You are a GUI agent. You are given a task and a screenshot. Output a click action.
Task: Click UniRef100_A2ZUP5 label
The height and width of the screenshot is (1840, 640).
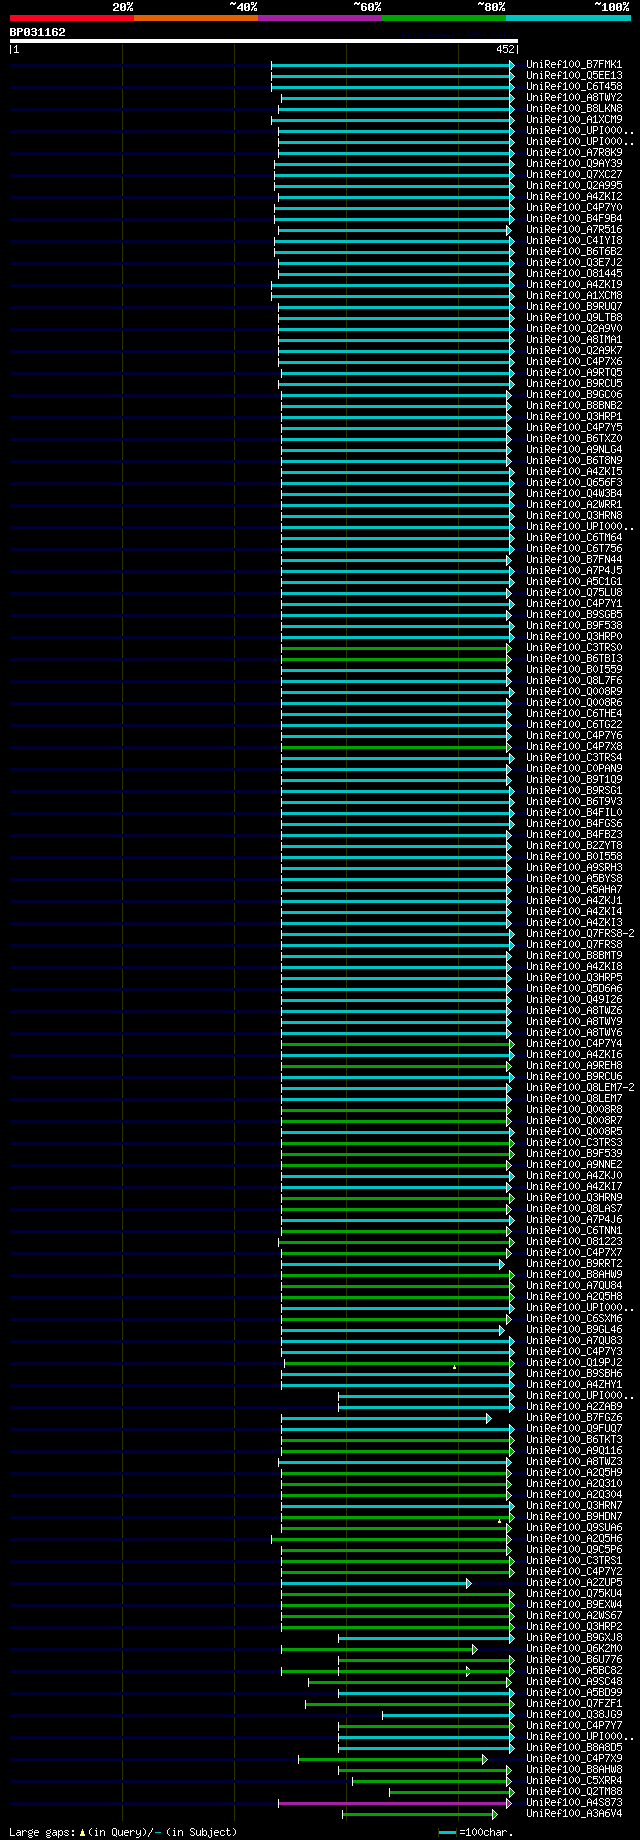pyautogui.click(x=574, y=1582)
